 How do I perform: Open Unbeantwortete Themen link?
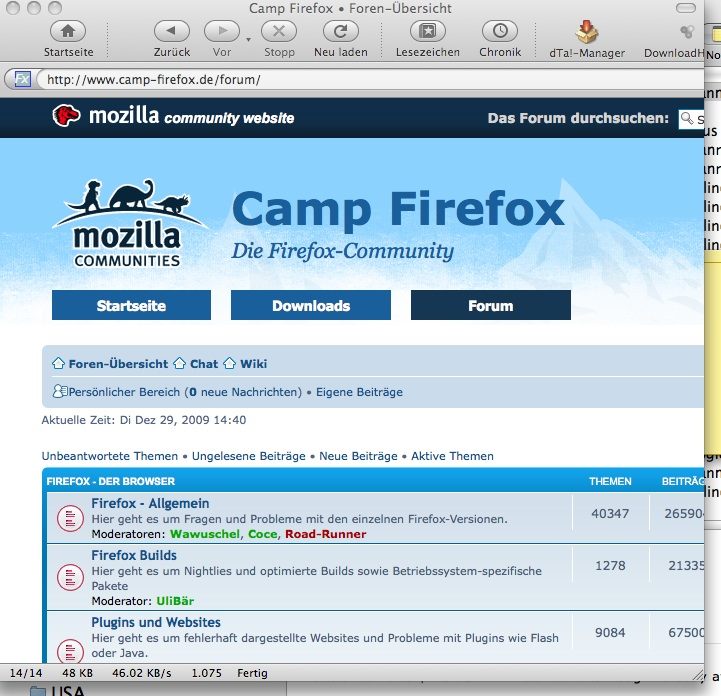pos(109,456)
